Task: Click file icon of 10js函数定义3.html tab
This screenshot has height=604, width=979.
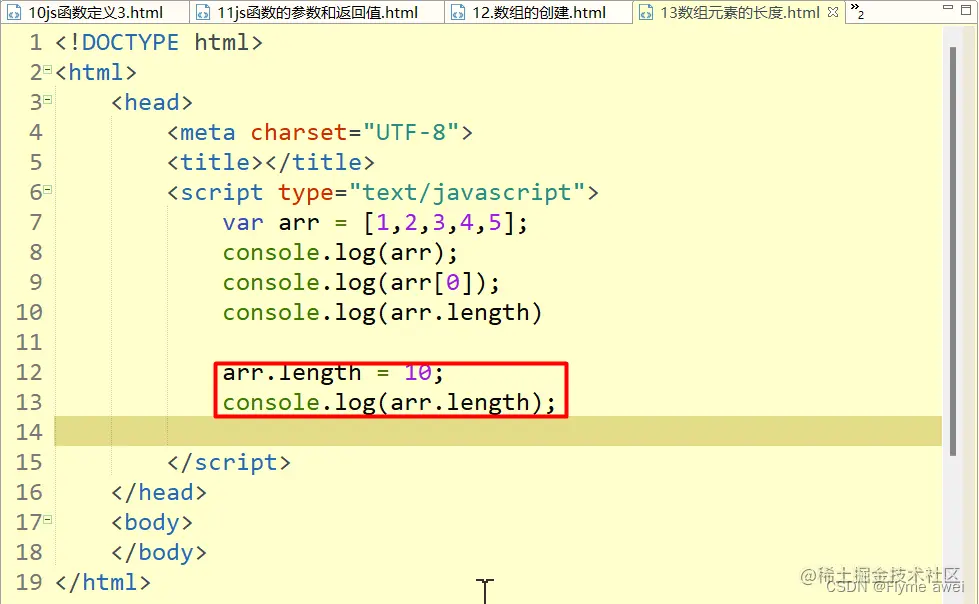Action: [x=14, y=12]
